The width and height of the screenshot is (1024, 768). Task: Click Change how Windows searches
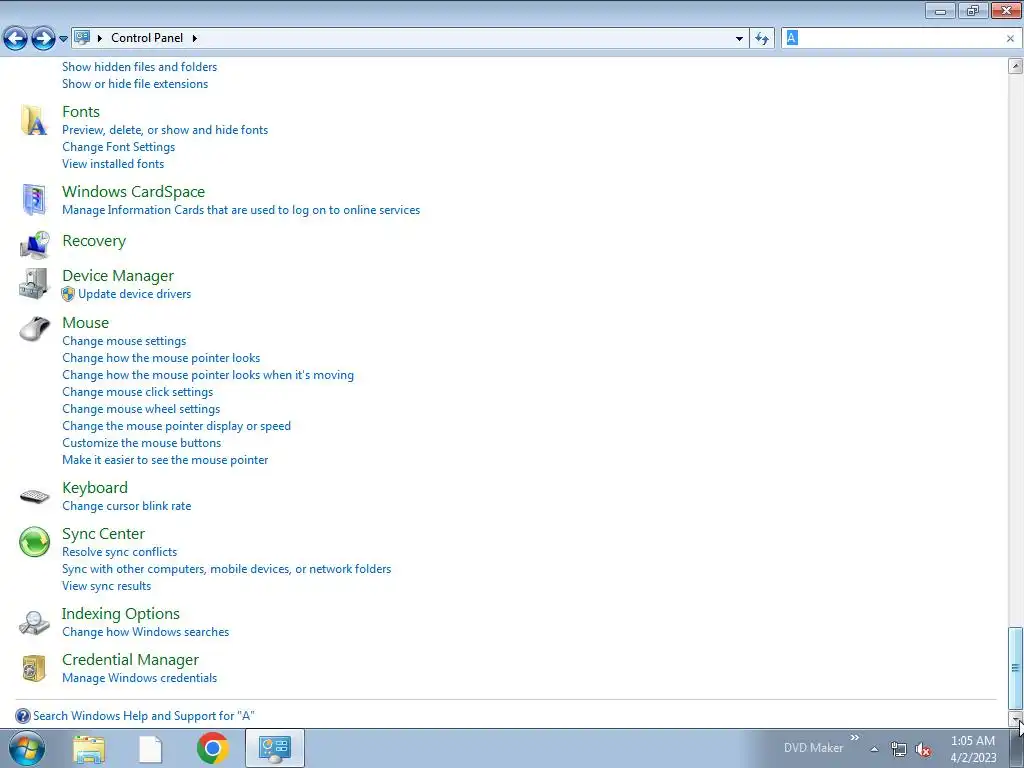(x=146, y=632)
